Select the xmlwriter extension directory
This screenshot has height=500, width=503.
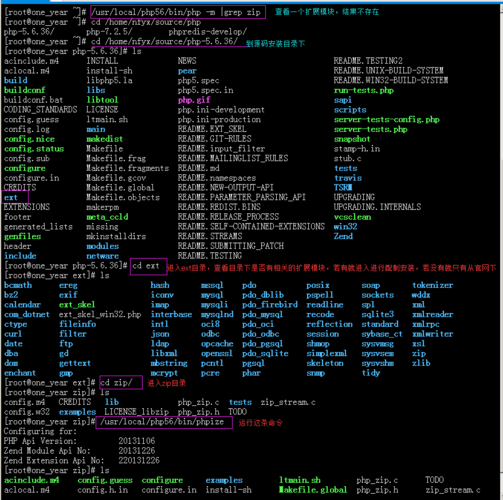[x=433, y=334]
